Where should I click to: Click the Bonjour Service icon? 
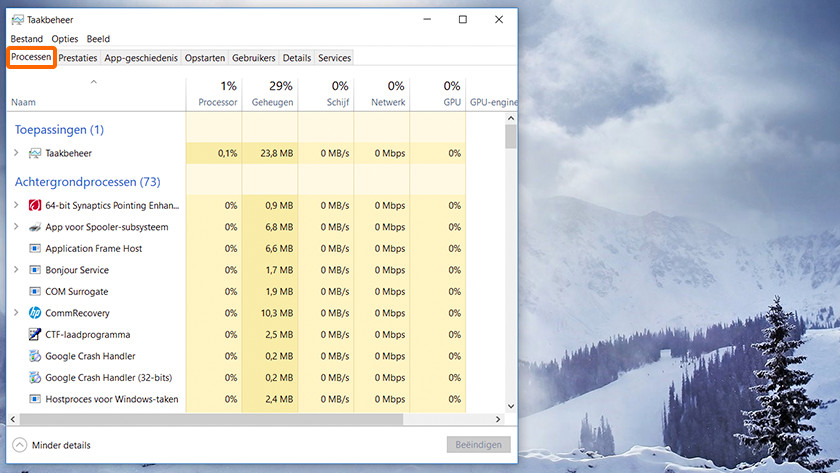35,270
